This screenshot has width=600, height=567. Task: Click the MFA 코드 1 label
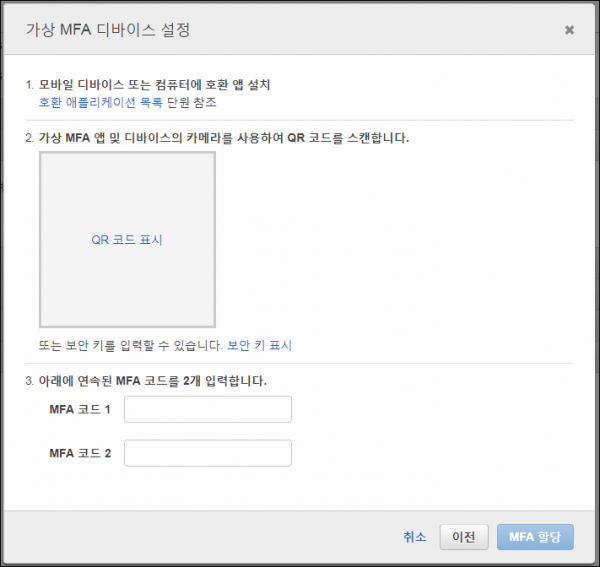[x=80, y=410]
